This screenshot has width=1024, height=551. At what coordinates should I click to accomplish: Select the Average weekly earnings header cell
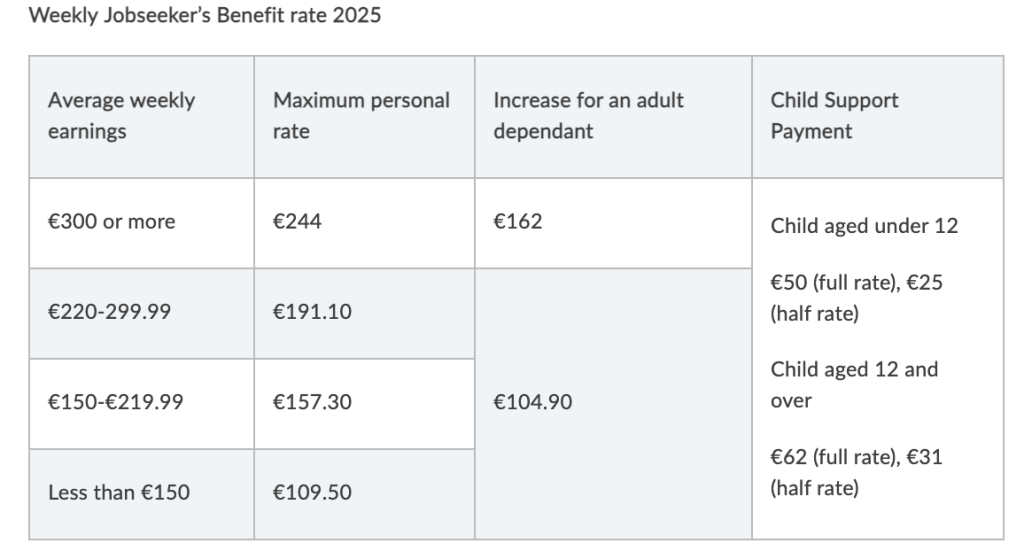[142, 117]
